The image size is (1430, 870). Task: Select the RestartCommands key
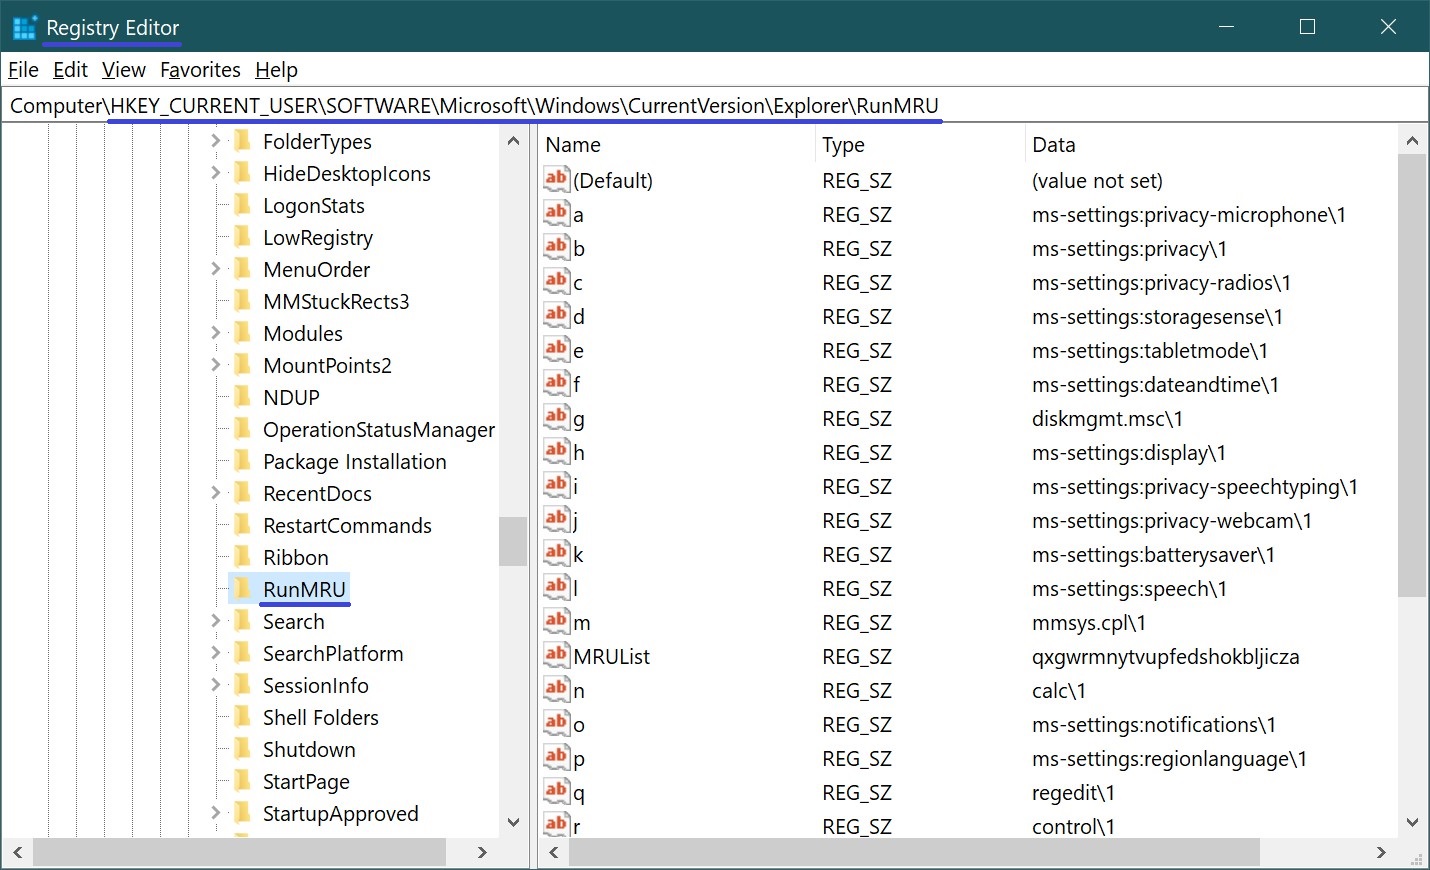pyautogui.click(x=347, y=525)
